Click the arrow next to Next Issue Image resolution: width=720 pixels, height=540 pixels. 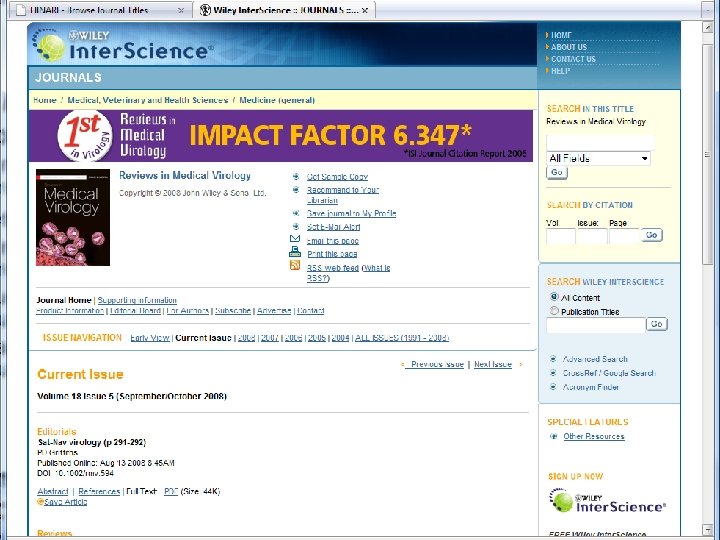click(x=521, y=365)
